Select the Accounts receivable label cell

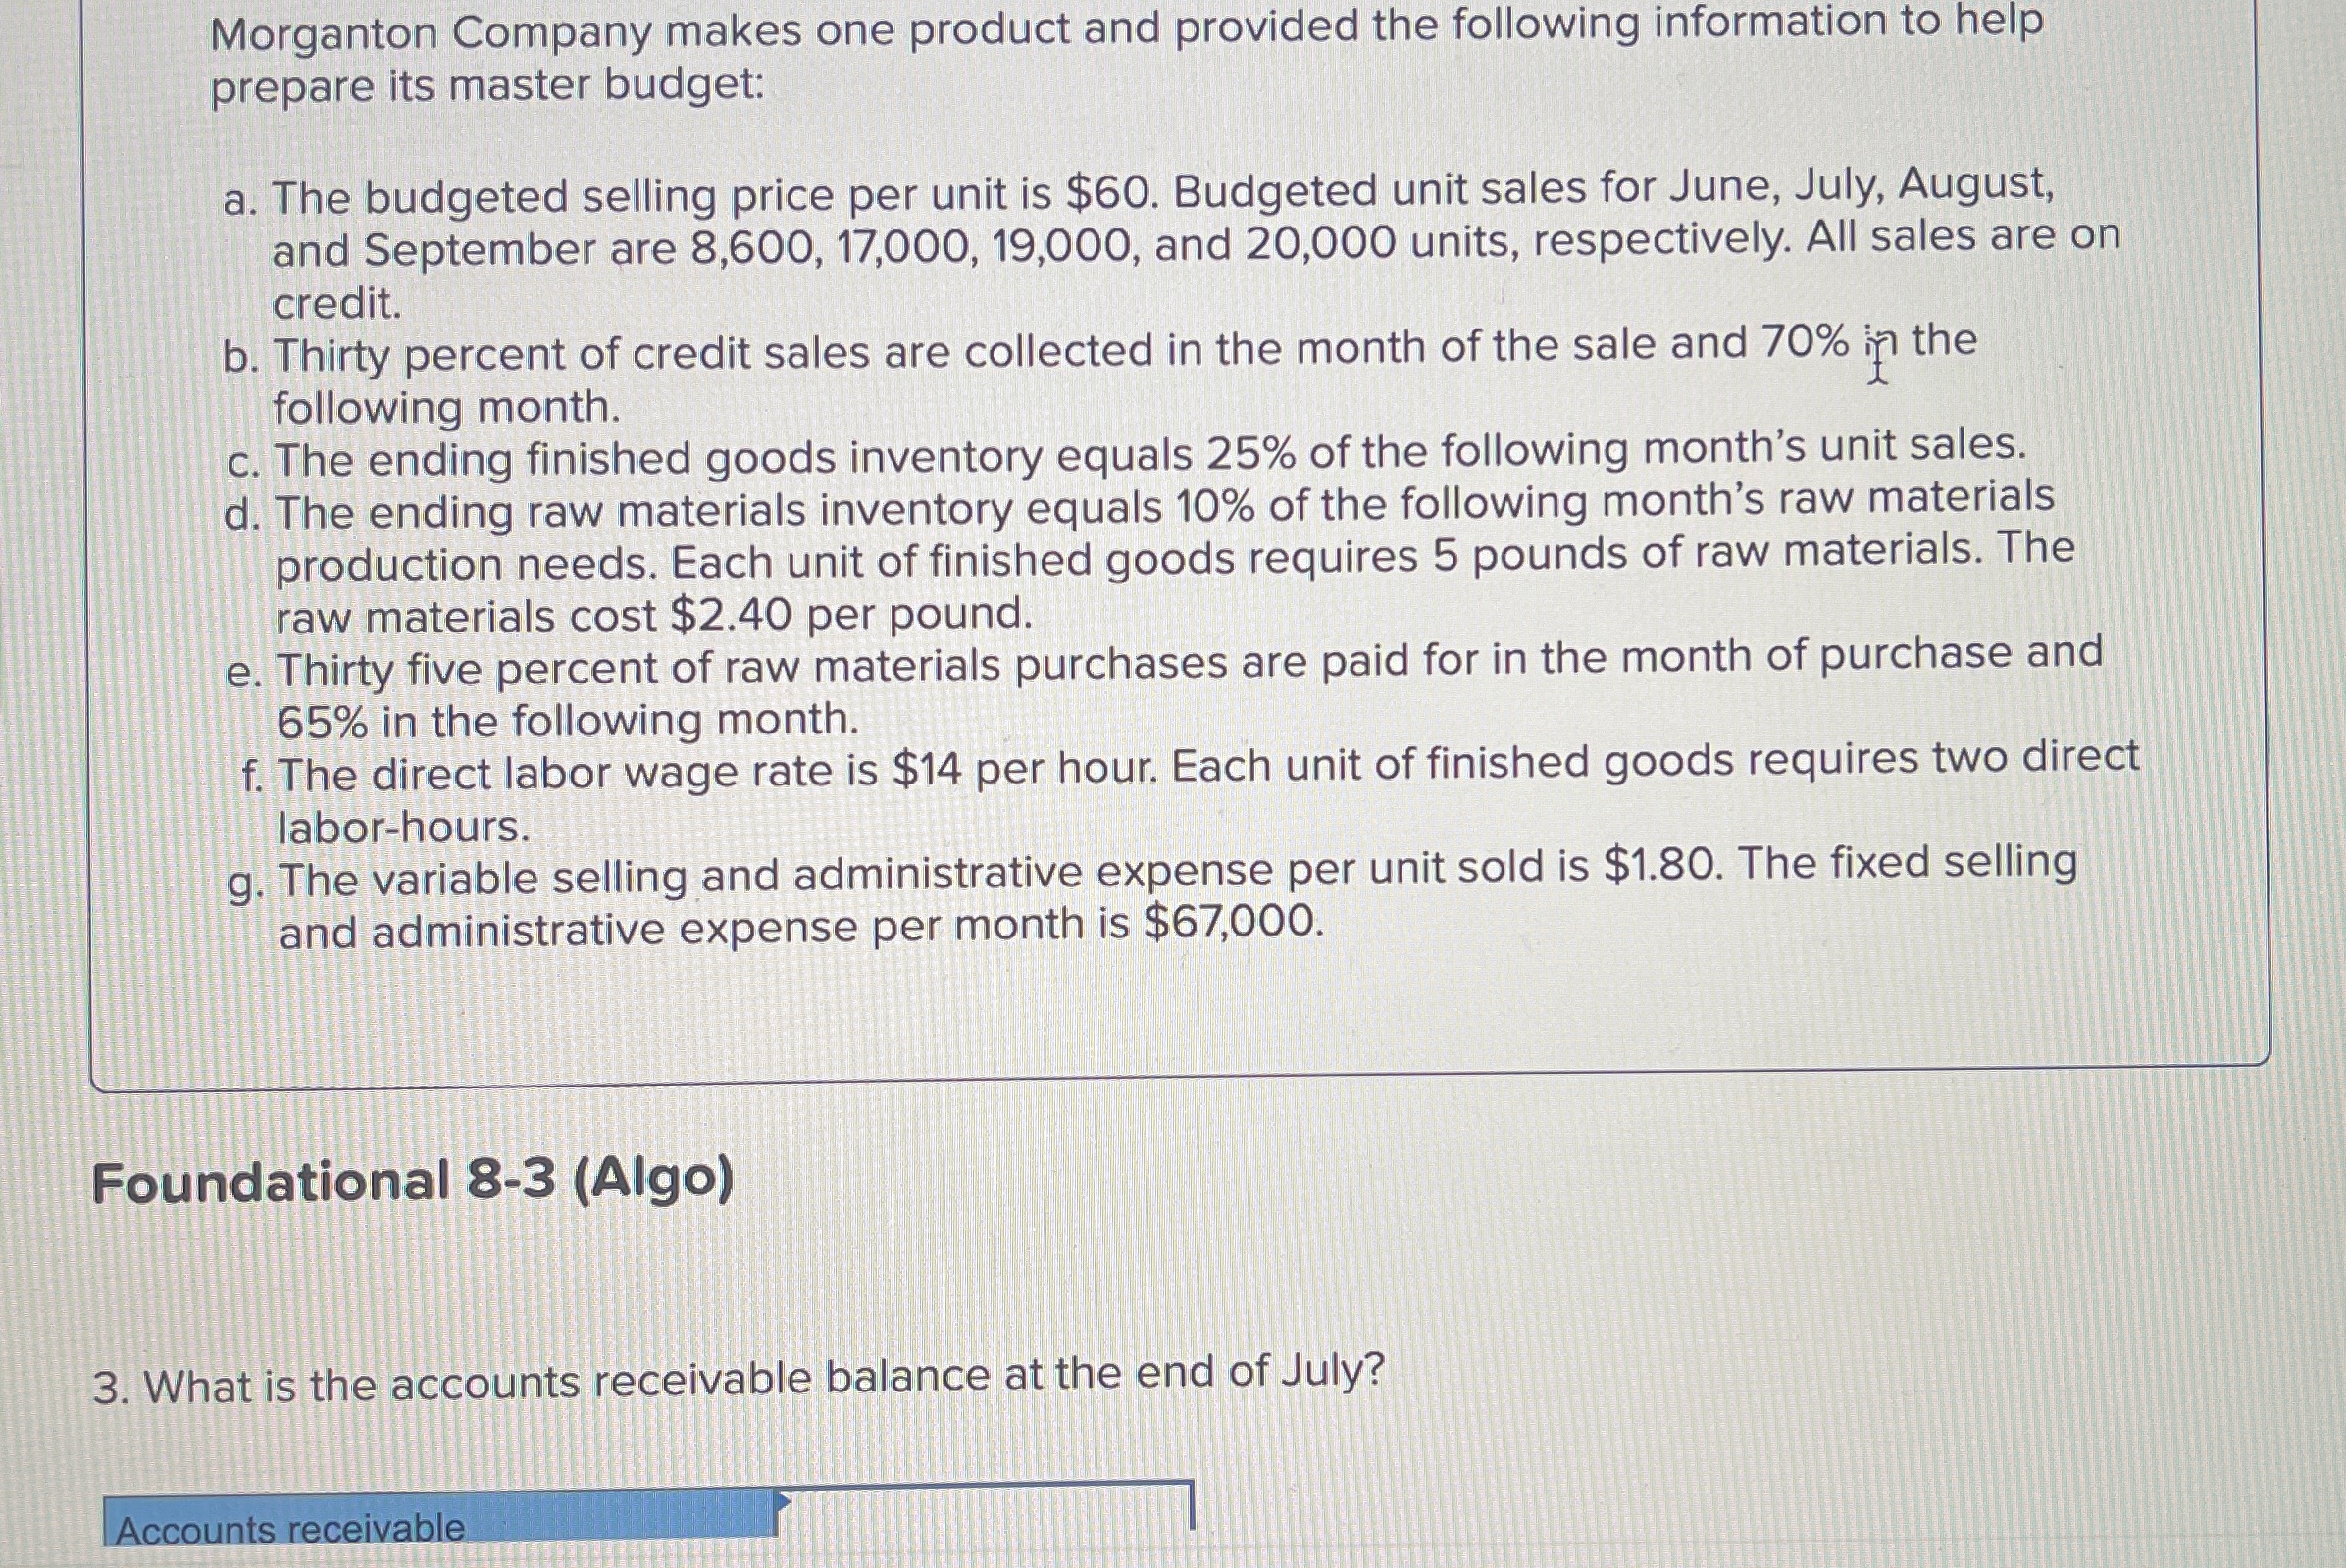(x=441, y=1515)
